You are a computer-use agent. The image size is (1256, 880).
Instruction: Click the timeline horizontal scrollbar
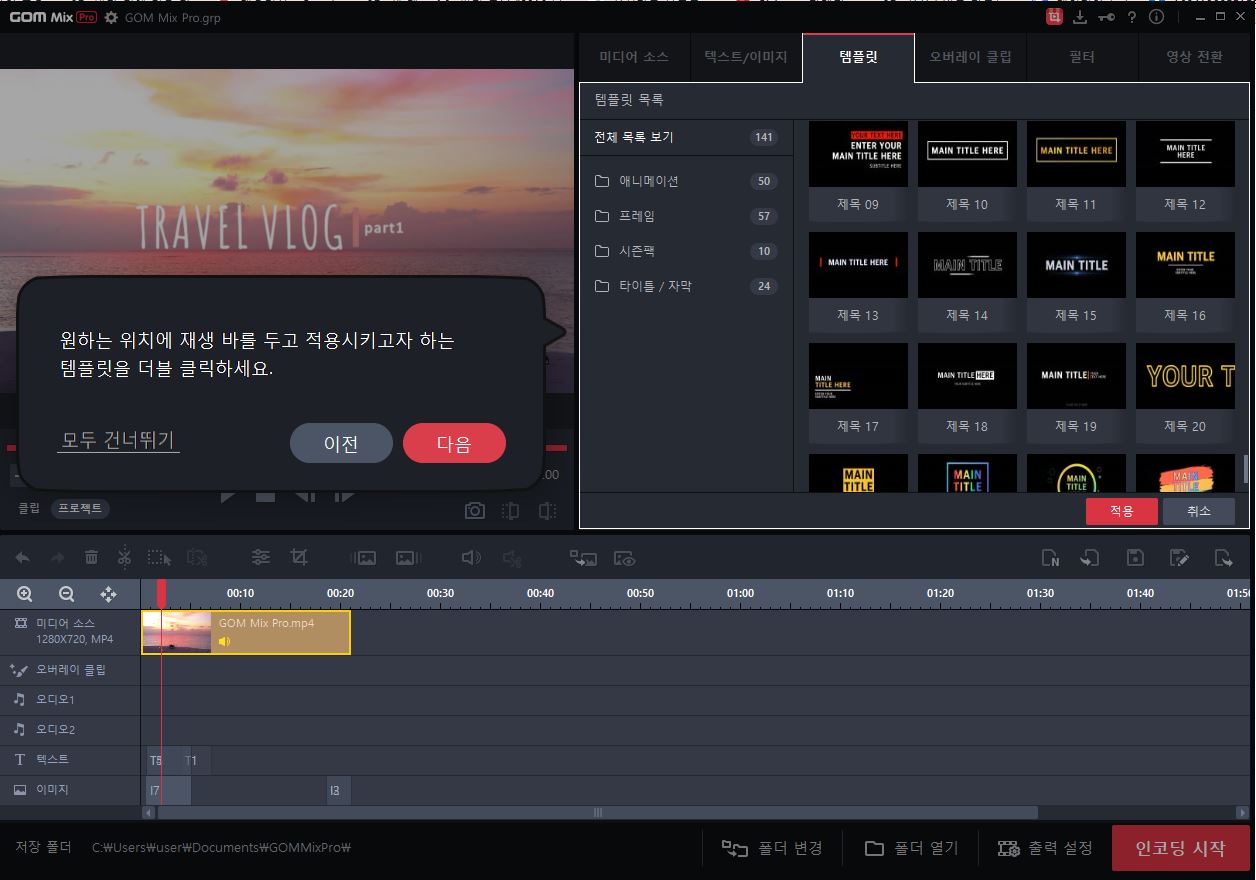click(598, 812)
